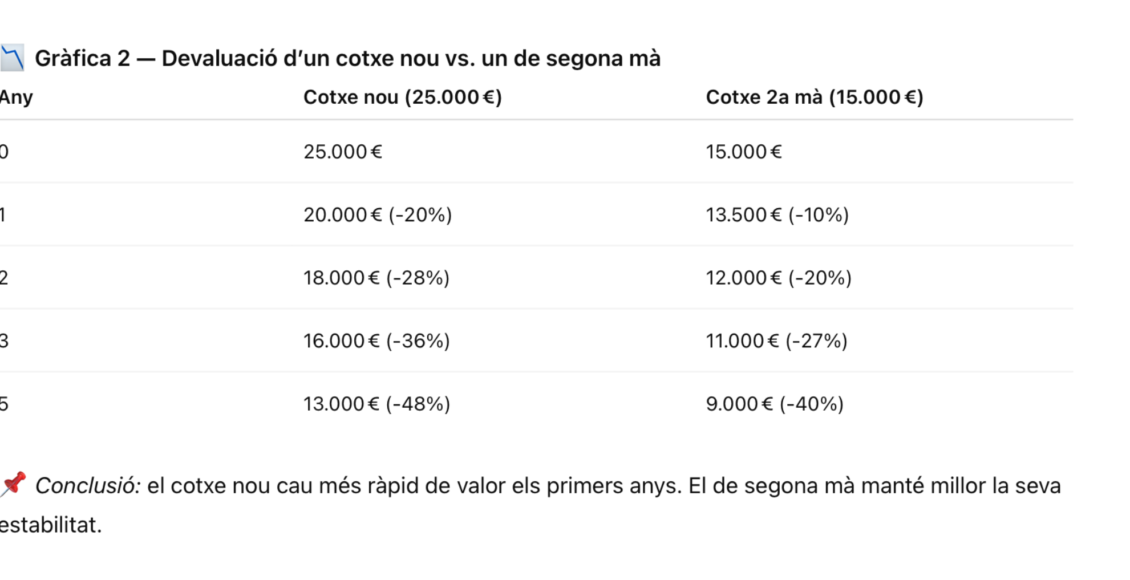Click the downward chart emoji beside the heading
Viewport: 1130px width, 580px height.
click(11, 59)
